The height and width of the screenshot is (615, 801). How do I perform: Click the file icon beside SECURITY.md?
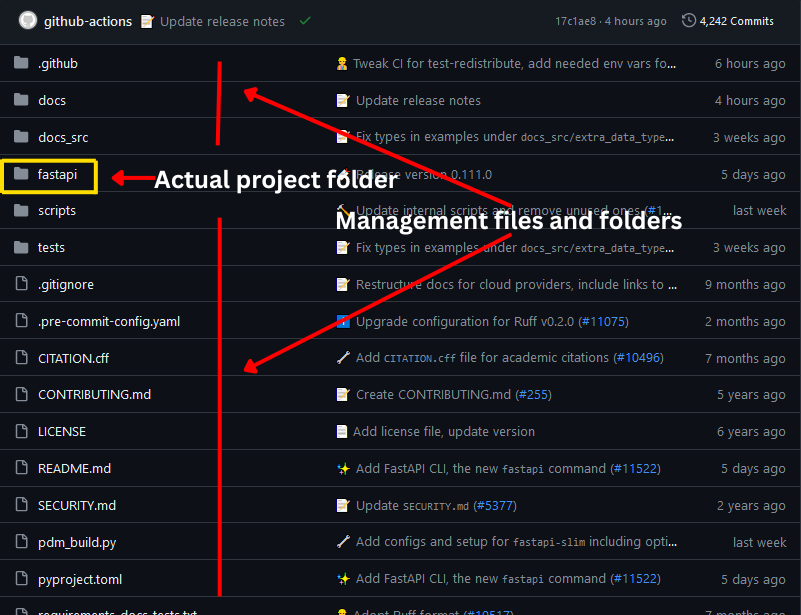[21, 505]
